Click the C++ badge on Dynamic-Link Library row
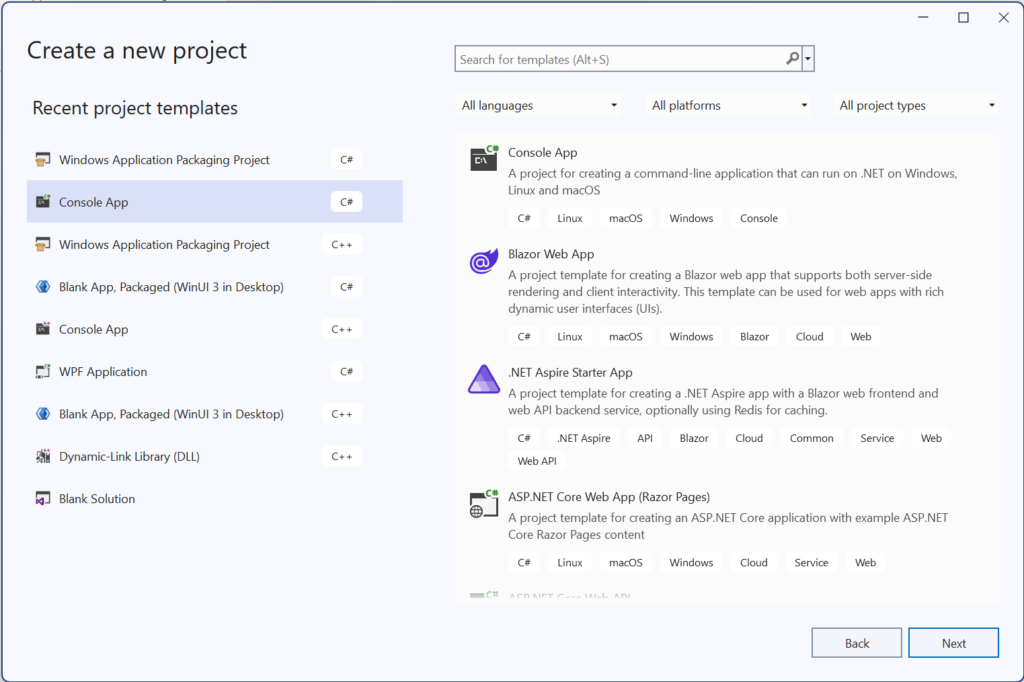 click(x=342, y=457)
